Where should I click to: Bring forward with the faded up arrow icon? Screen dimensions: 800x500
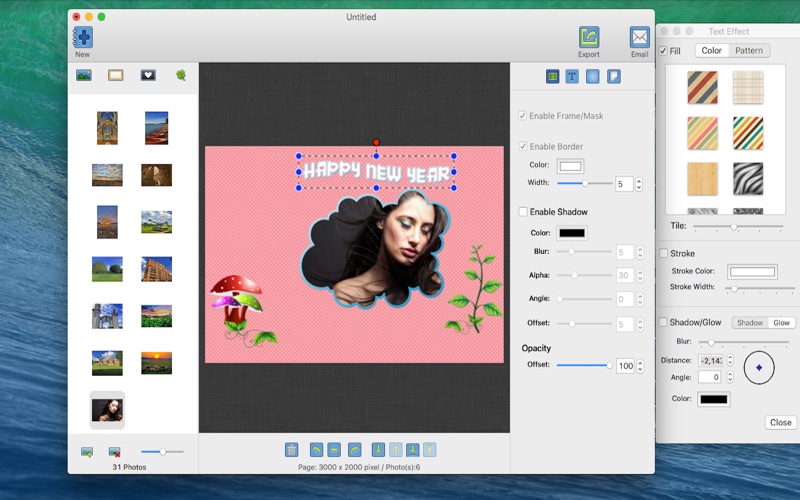(395, 449)
